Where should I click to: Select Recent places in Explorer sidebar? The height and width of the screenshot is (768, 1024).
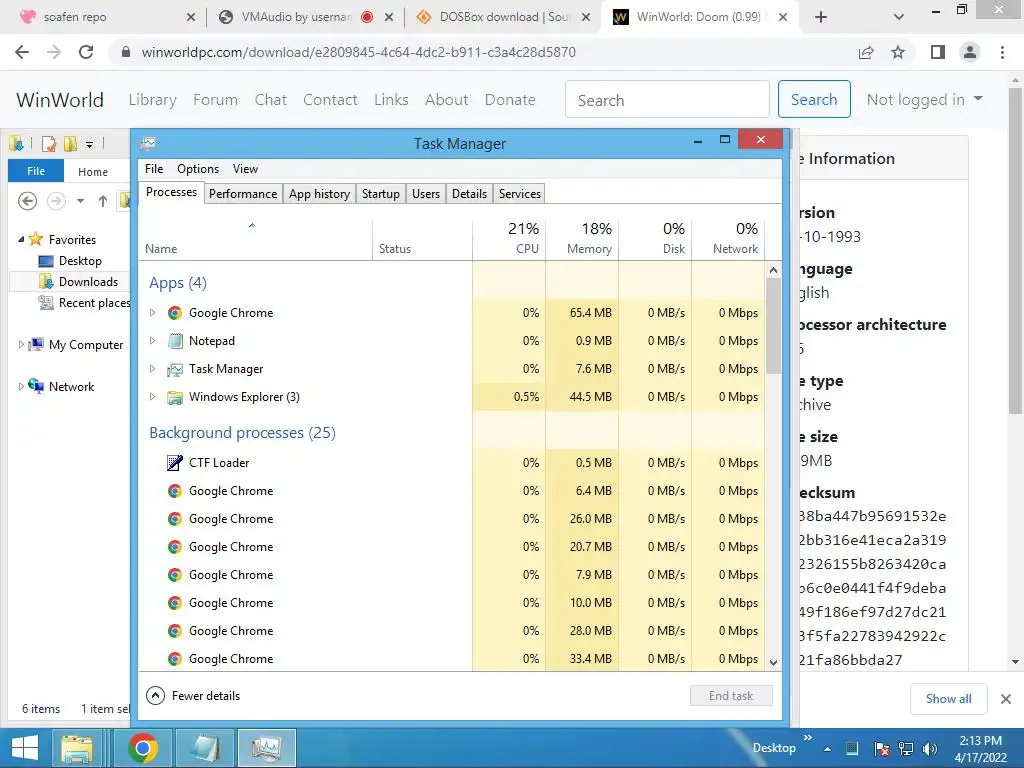point(84,303)
